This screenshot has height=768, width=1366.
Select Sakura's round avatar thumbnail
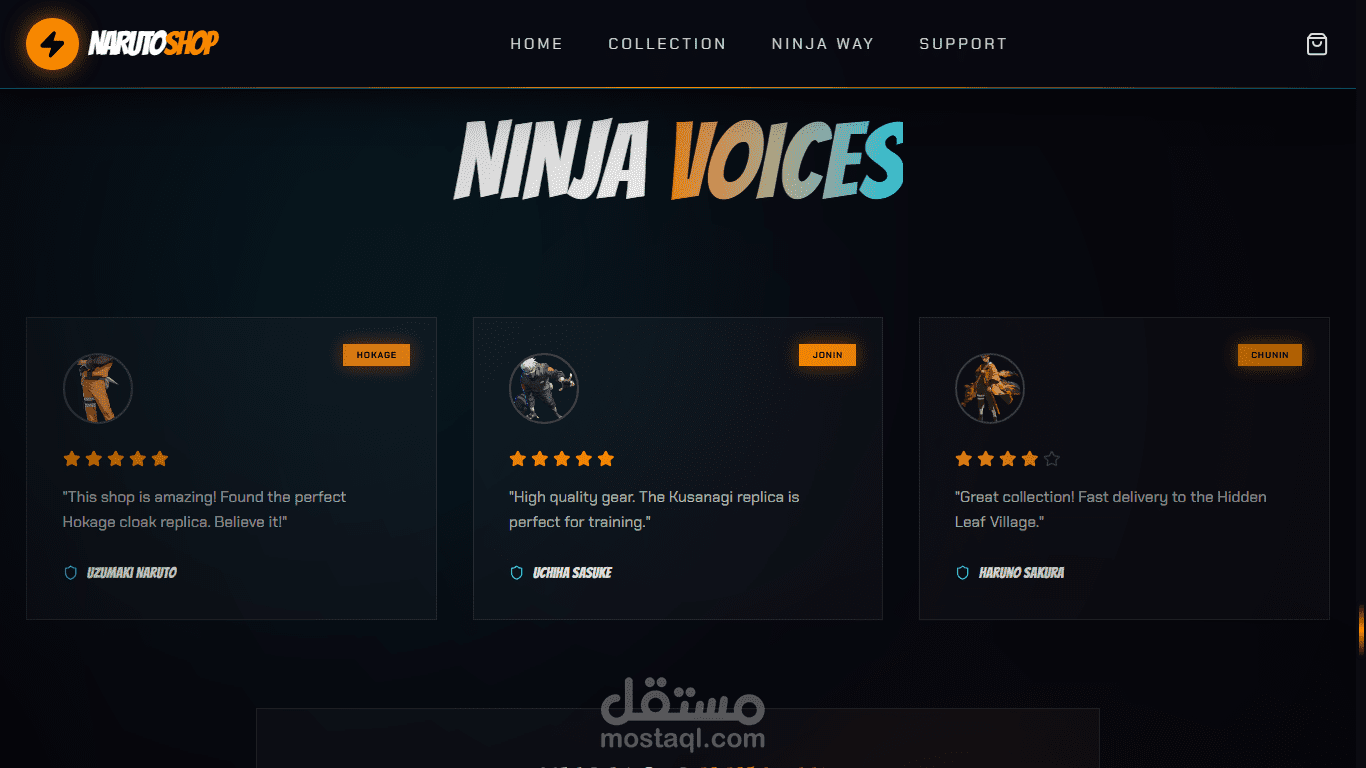pos(990,388)
